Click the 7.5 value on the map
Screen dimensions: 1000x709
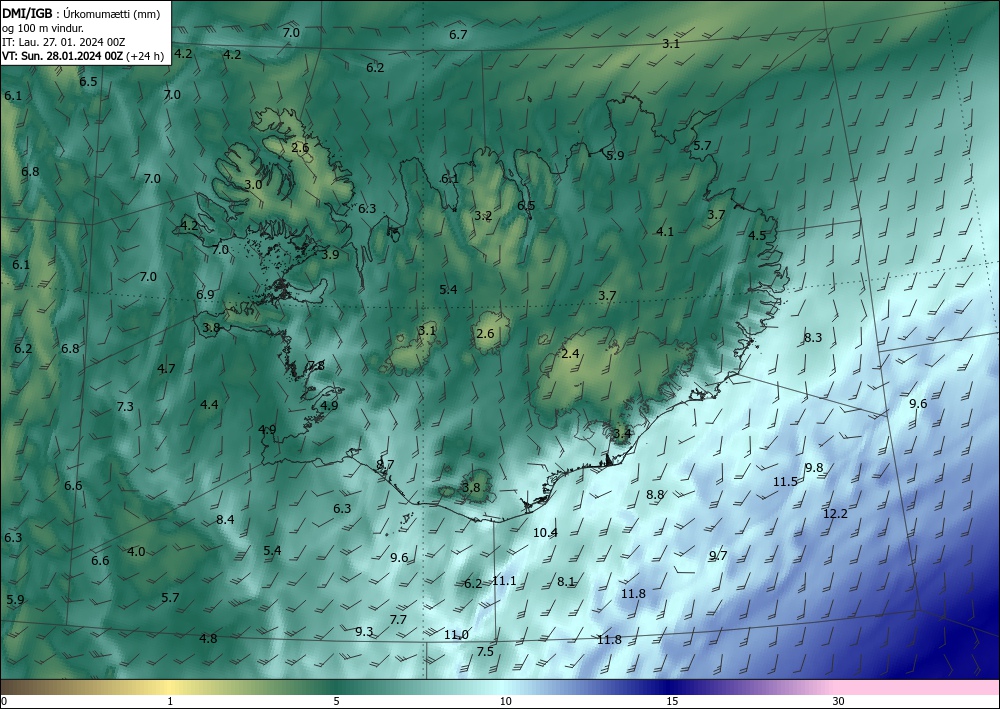tap(485, 652)
